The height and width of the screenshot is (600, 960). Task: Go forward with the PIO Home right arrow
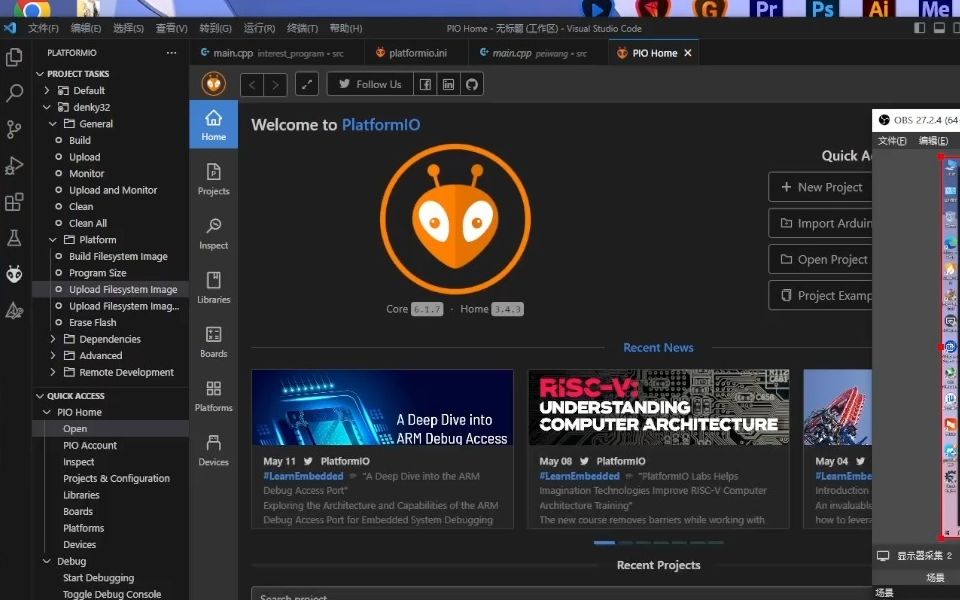click(x=276, y=84)
